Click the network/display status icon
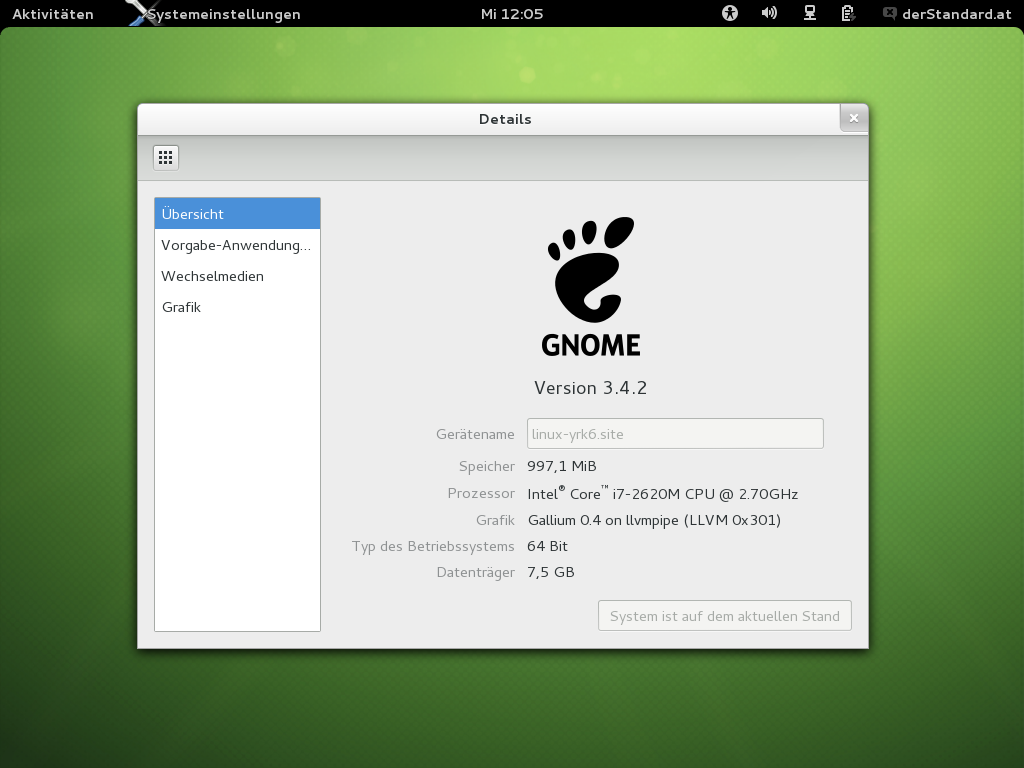 pyautogui.click(x=808, y=14)
